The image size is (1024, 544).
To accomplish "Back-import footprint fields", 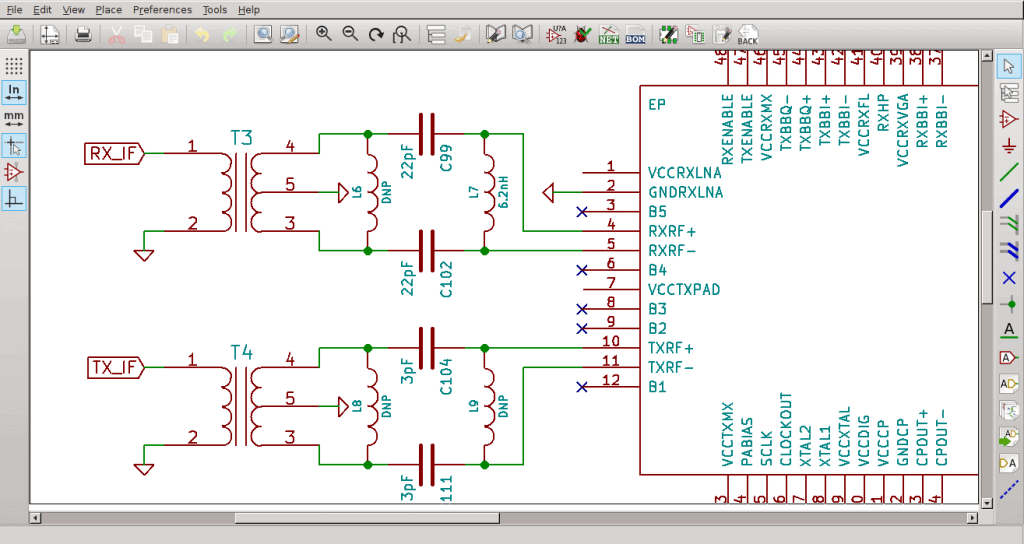I will tap(748, 34).
